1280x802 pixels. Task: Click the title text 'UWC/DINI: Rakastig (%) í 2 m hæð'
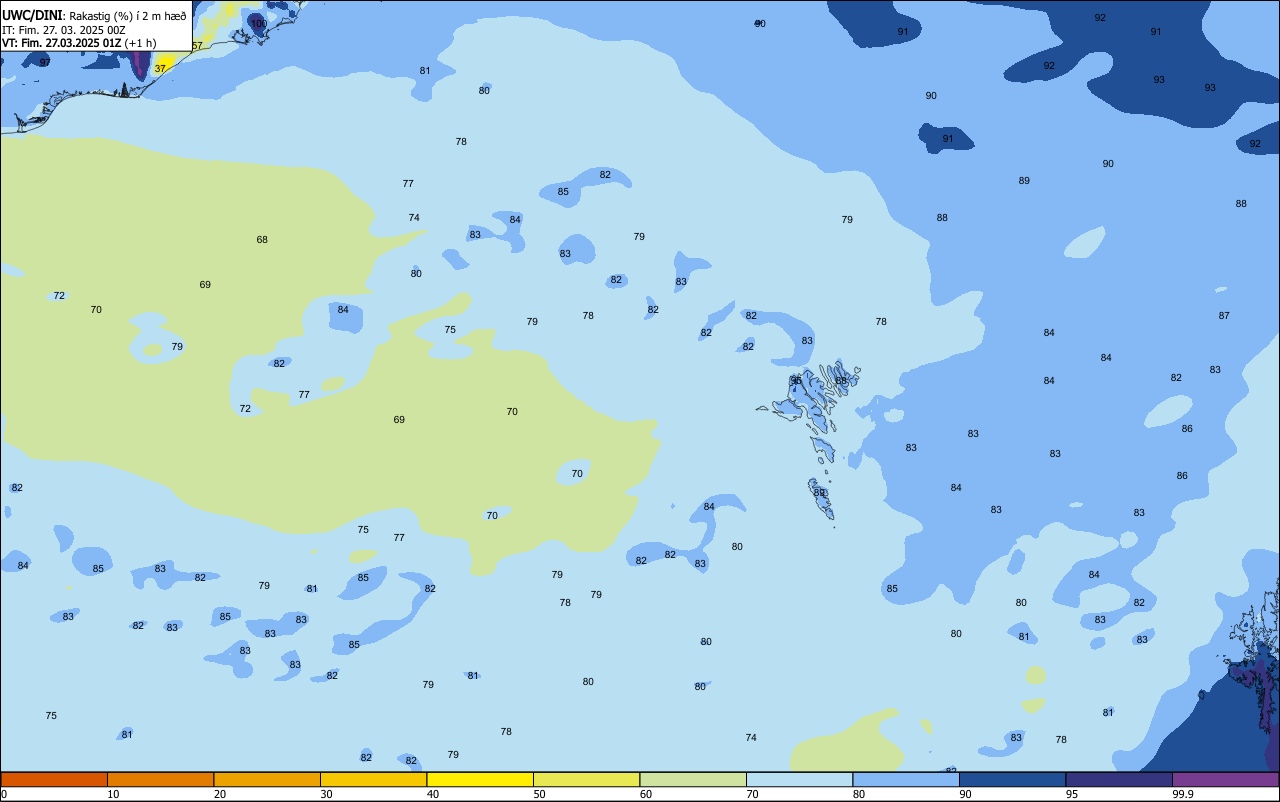point(94,16)
